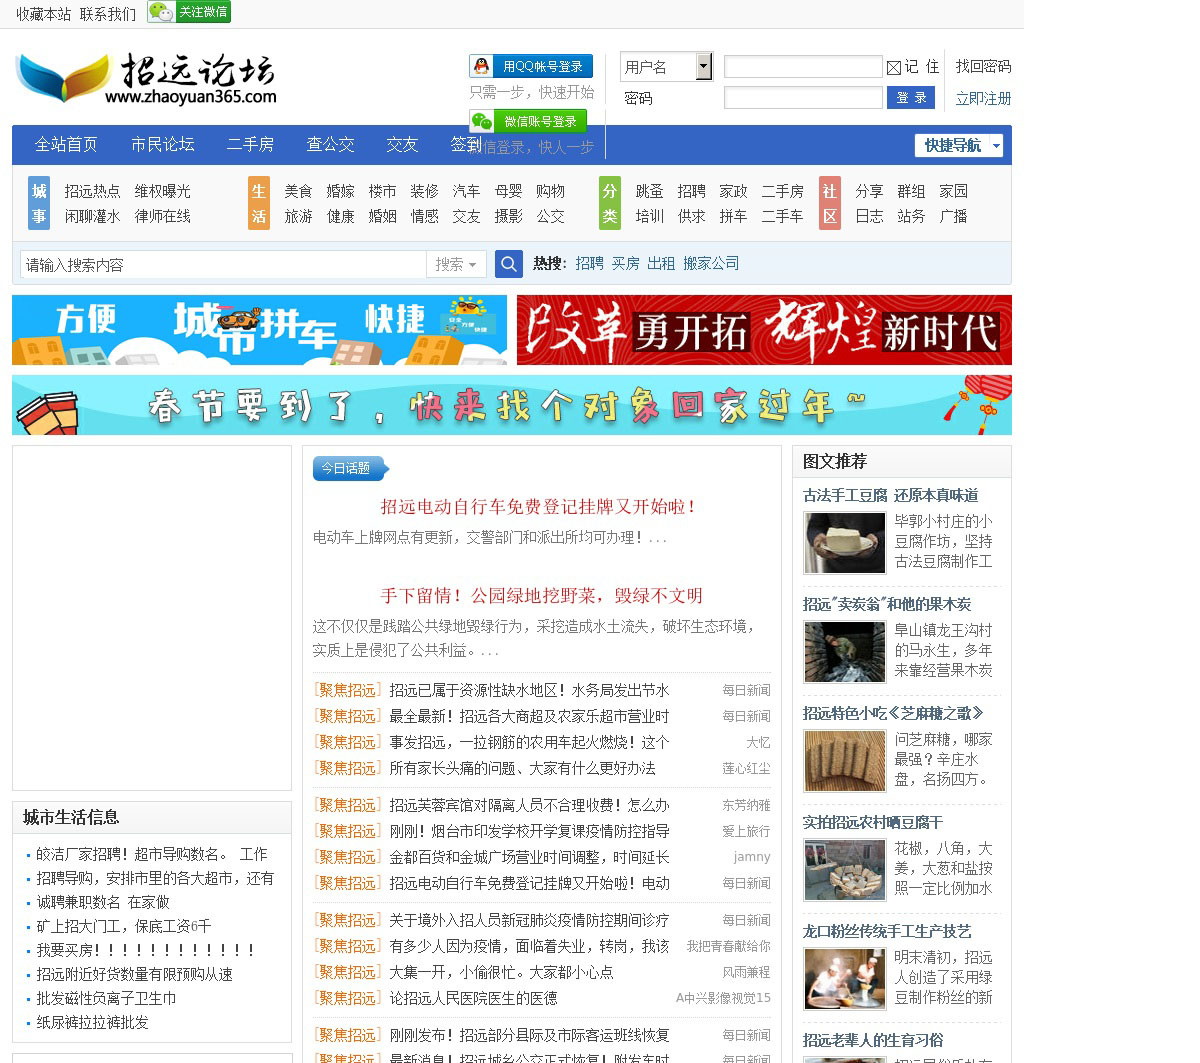Click the red 社区 category badge
The width and height of the screenshot is (1200, 1063).
coord(830,203)
